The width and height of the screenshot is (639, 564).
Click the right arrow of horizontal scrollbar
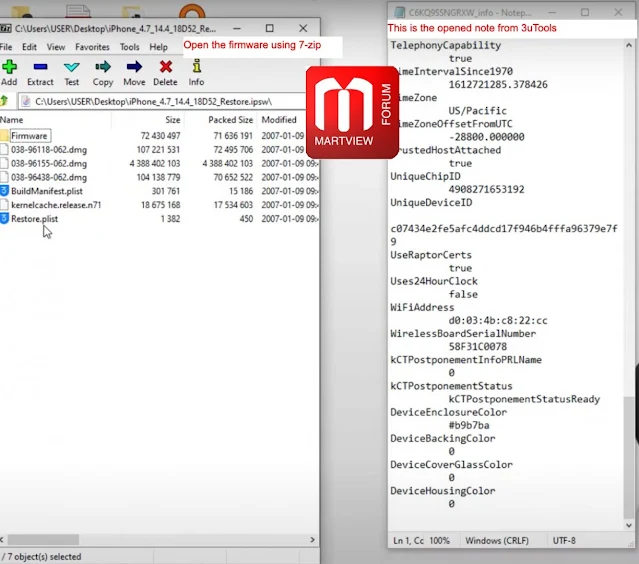coord(312,540)
